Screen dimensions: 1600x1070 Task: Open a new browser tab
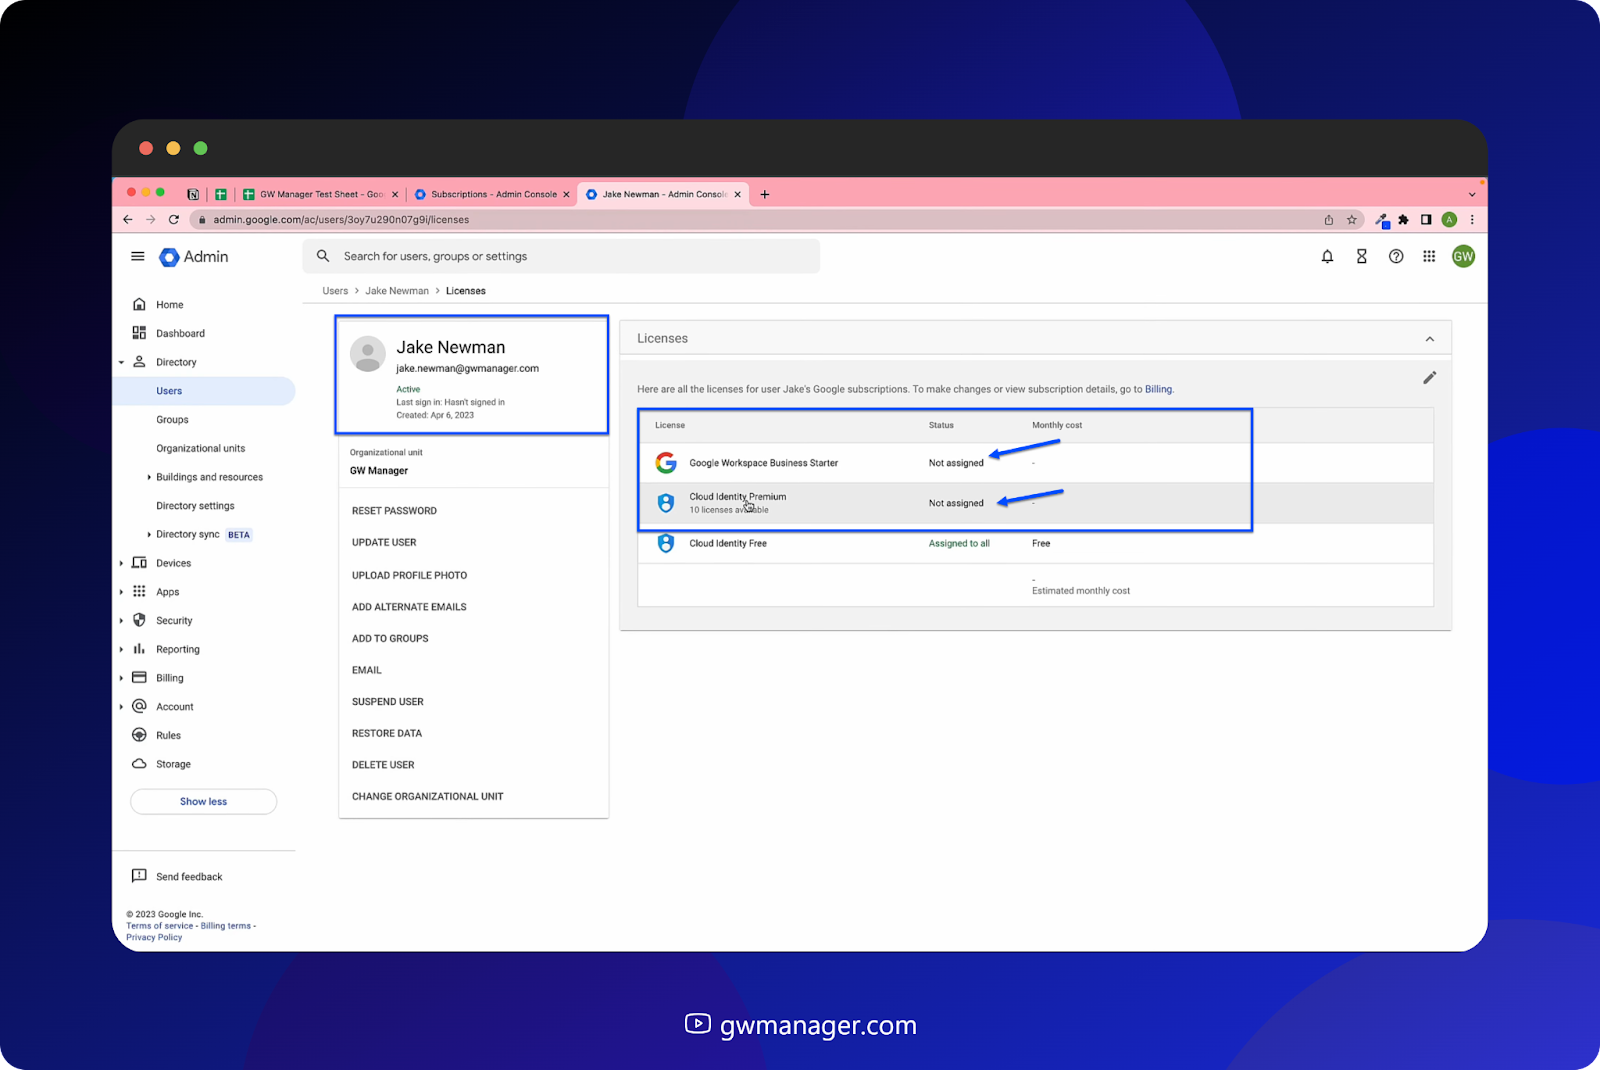(x=765, y=195)
